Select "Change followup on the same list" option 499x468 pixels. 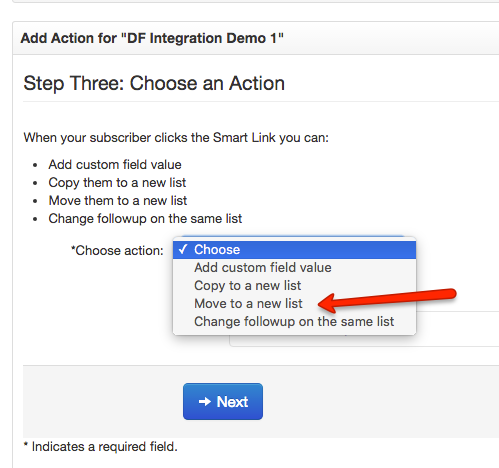pos(294,322)
